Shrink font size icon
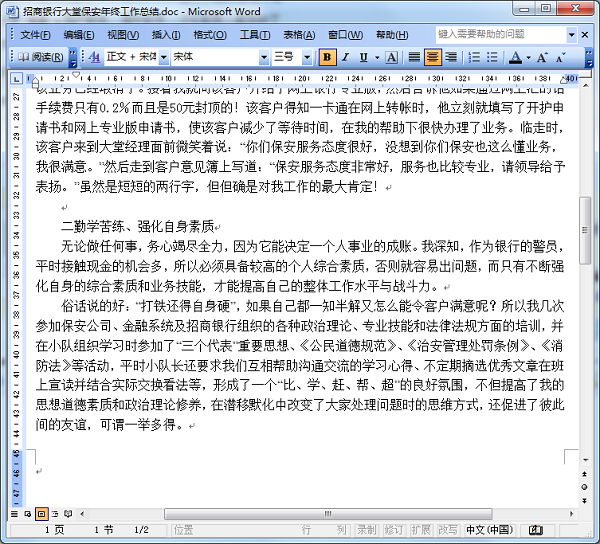 click(x=561, y=57)
